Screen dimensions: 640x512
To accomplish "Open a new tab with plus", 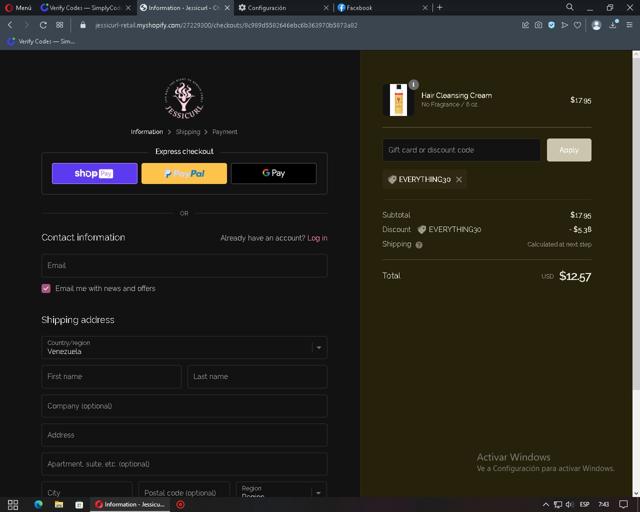I will point(440,7).
